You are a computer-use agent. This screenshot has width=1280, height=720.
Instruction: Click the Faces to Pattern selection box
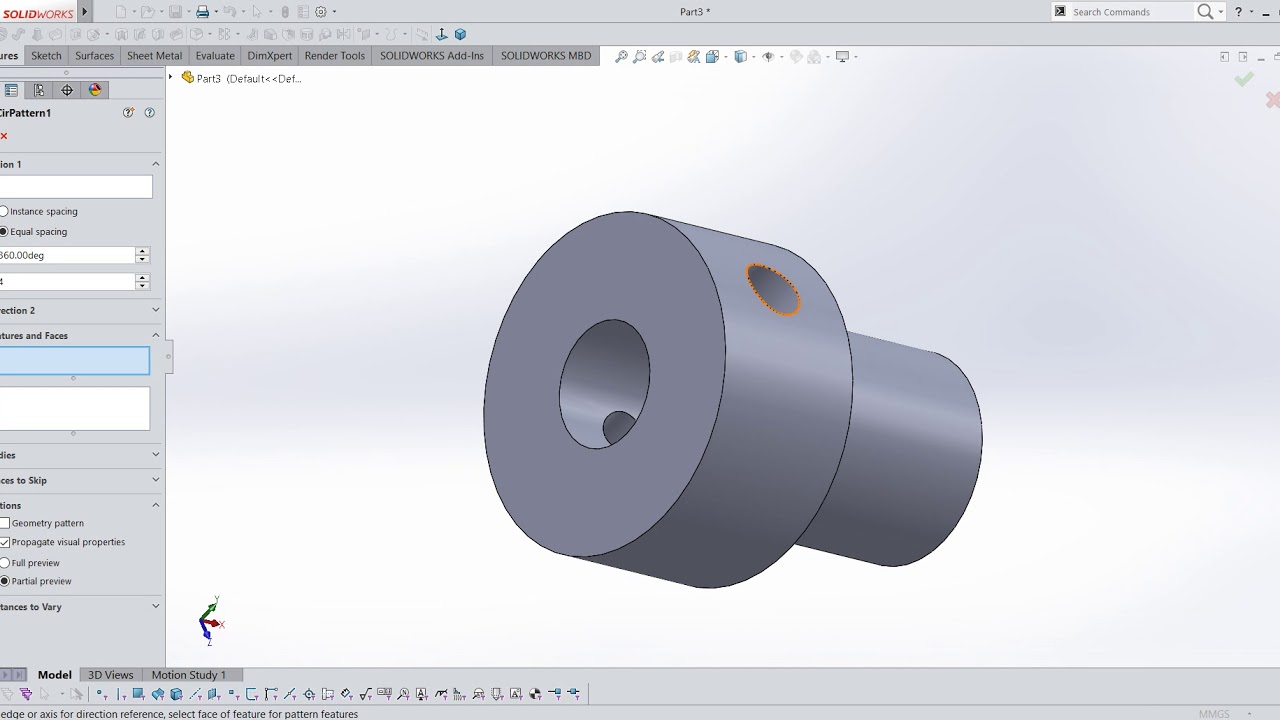pos(75,409)
